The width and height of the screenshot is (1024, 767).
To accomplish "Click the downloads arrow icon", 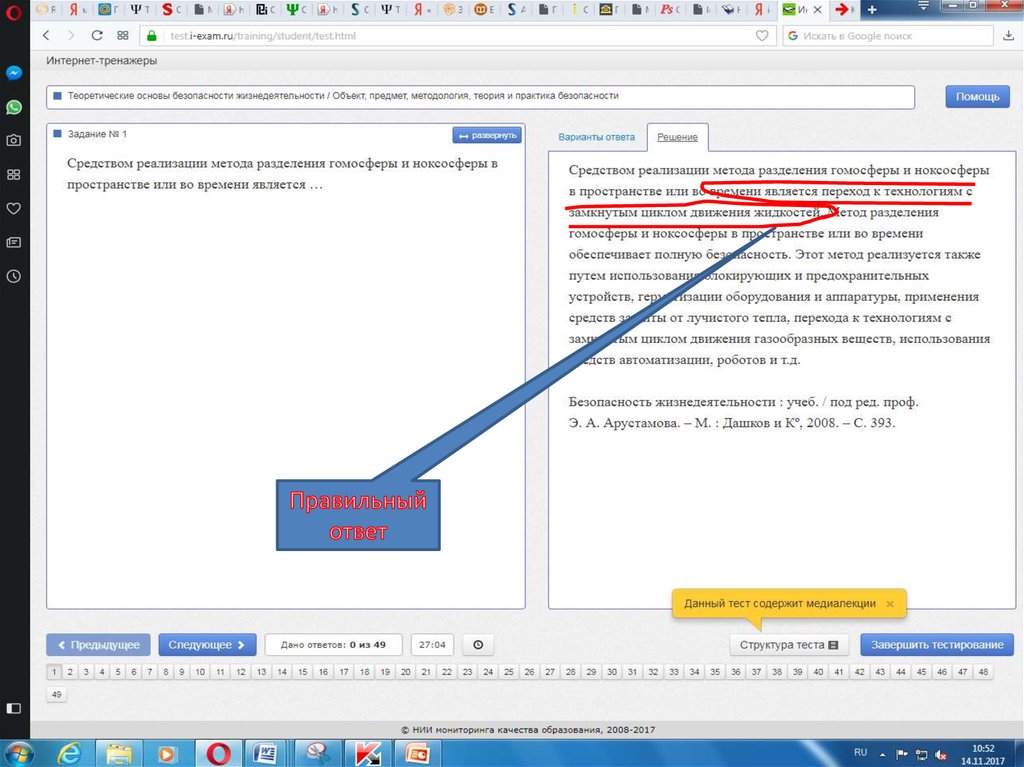I will tap(1009, 35).
